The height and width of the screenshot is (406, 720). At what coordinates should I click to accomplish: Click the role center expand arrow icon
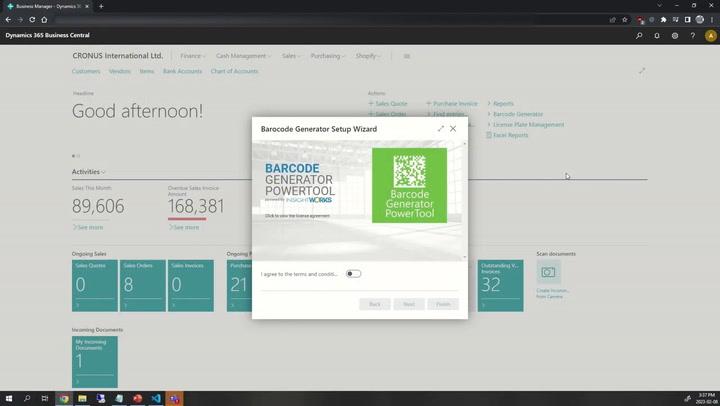tap(641, 71)
